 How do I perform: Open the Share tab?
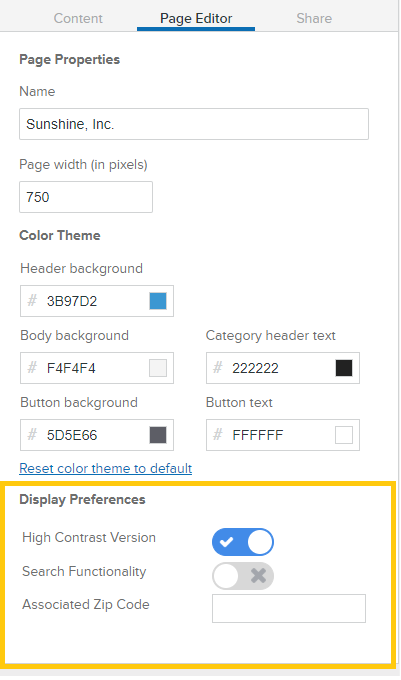[314, 18]
